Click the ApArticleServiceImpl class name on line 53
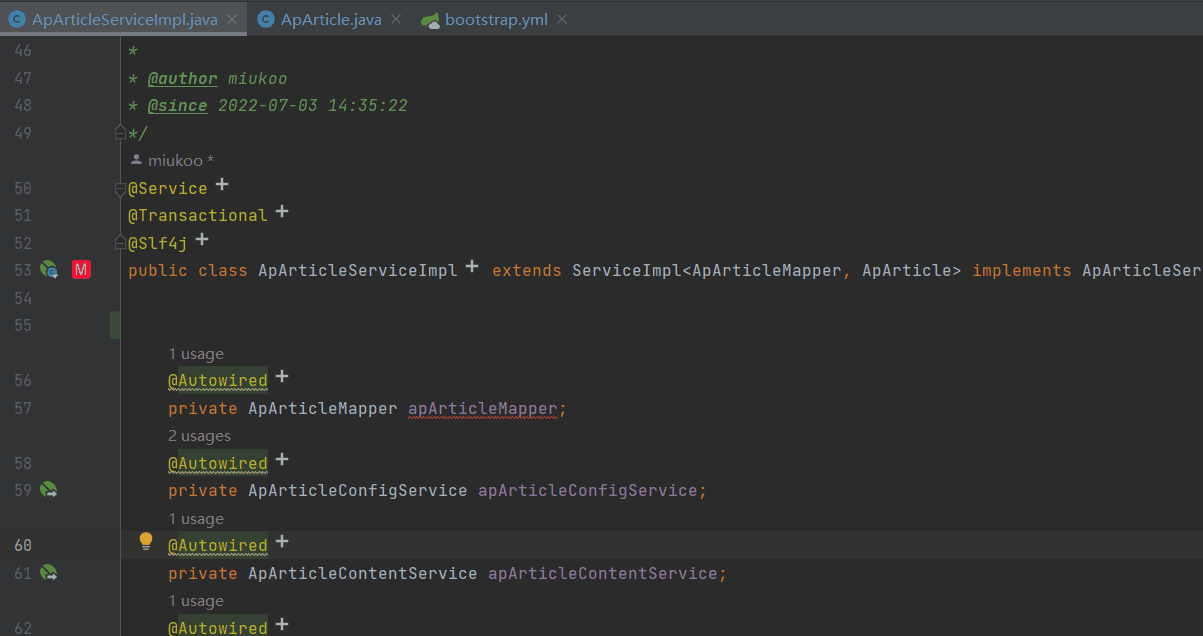 click(x=358, y=270)
